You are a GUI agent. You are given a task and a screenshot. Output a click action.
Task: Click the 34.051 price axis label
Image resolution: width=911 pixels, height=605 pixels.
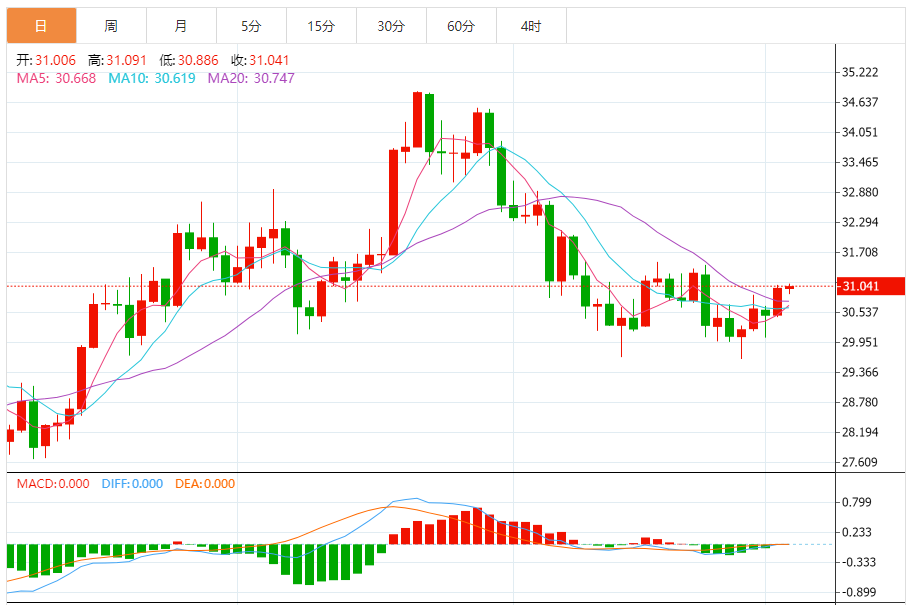point(860,132)
